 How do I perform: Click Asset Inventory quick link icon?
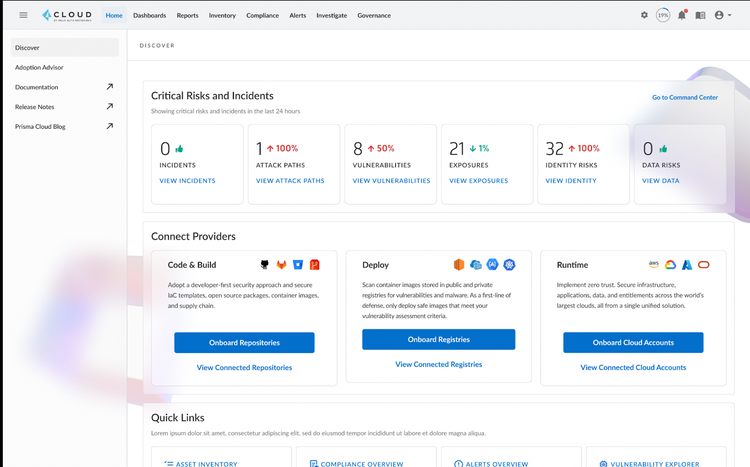click(x=168, y=464)
